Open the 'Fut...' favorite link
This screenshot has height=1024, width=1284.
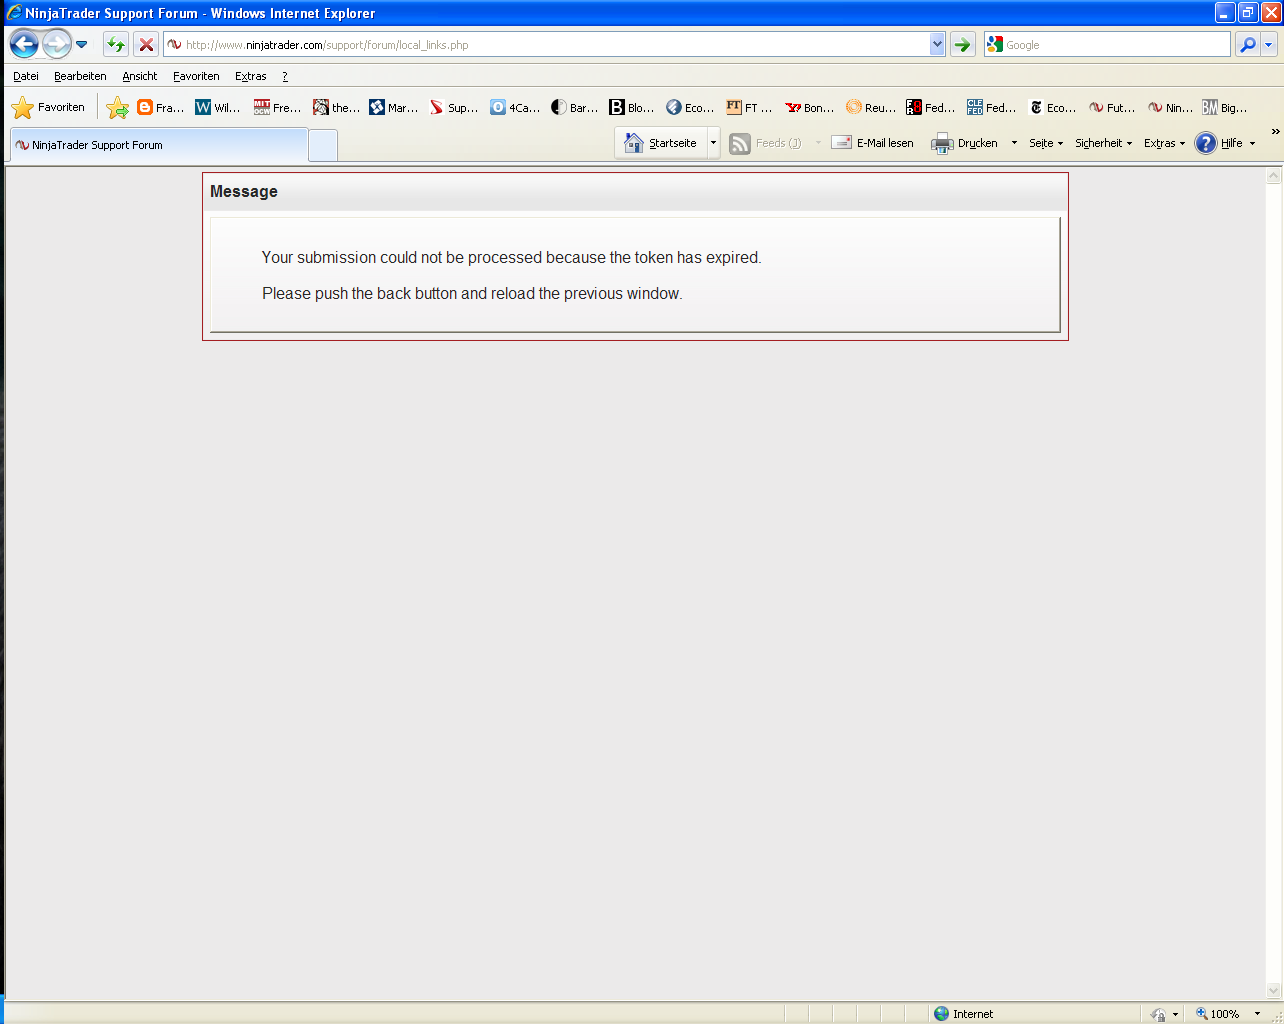[x=1112, y=107]
